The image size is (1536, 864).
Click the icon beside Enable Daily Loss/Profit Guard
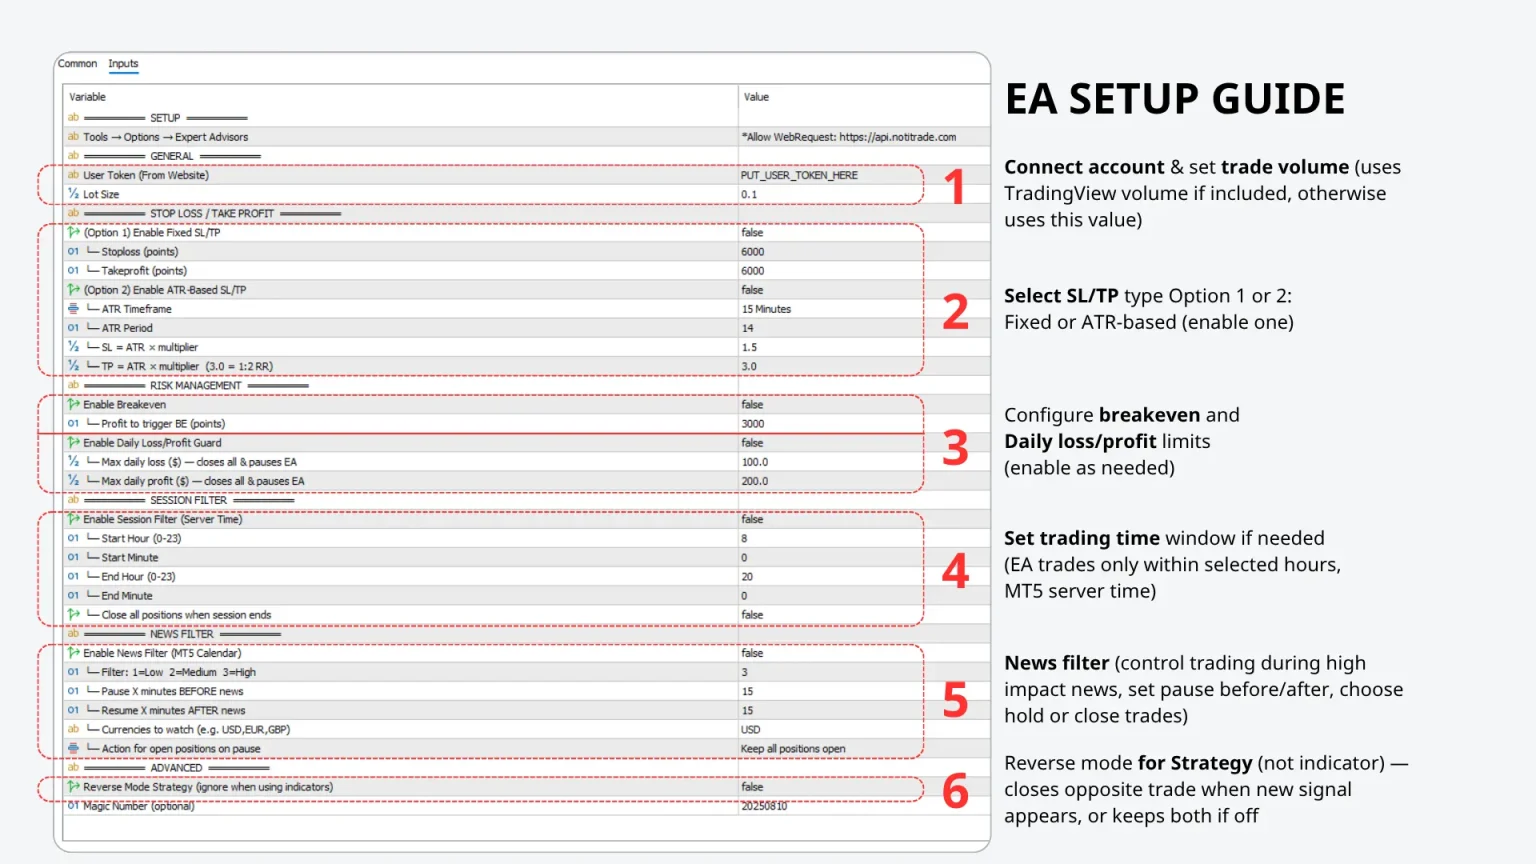coord(73,442)
